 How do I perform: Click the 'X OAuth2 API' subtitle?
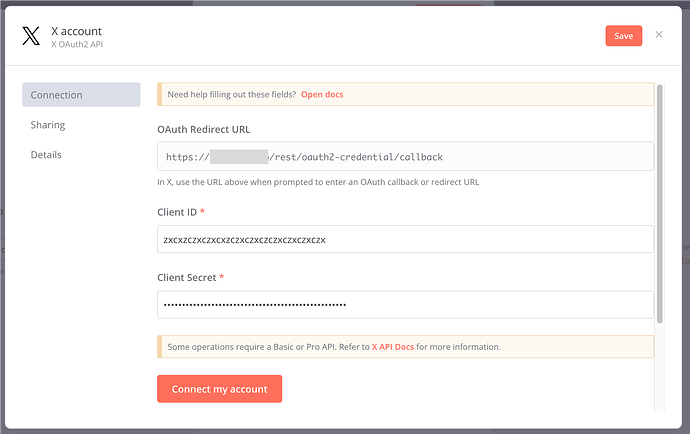click(x=77, y=44)
